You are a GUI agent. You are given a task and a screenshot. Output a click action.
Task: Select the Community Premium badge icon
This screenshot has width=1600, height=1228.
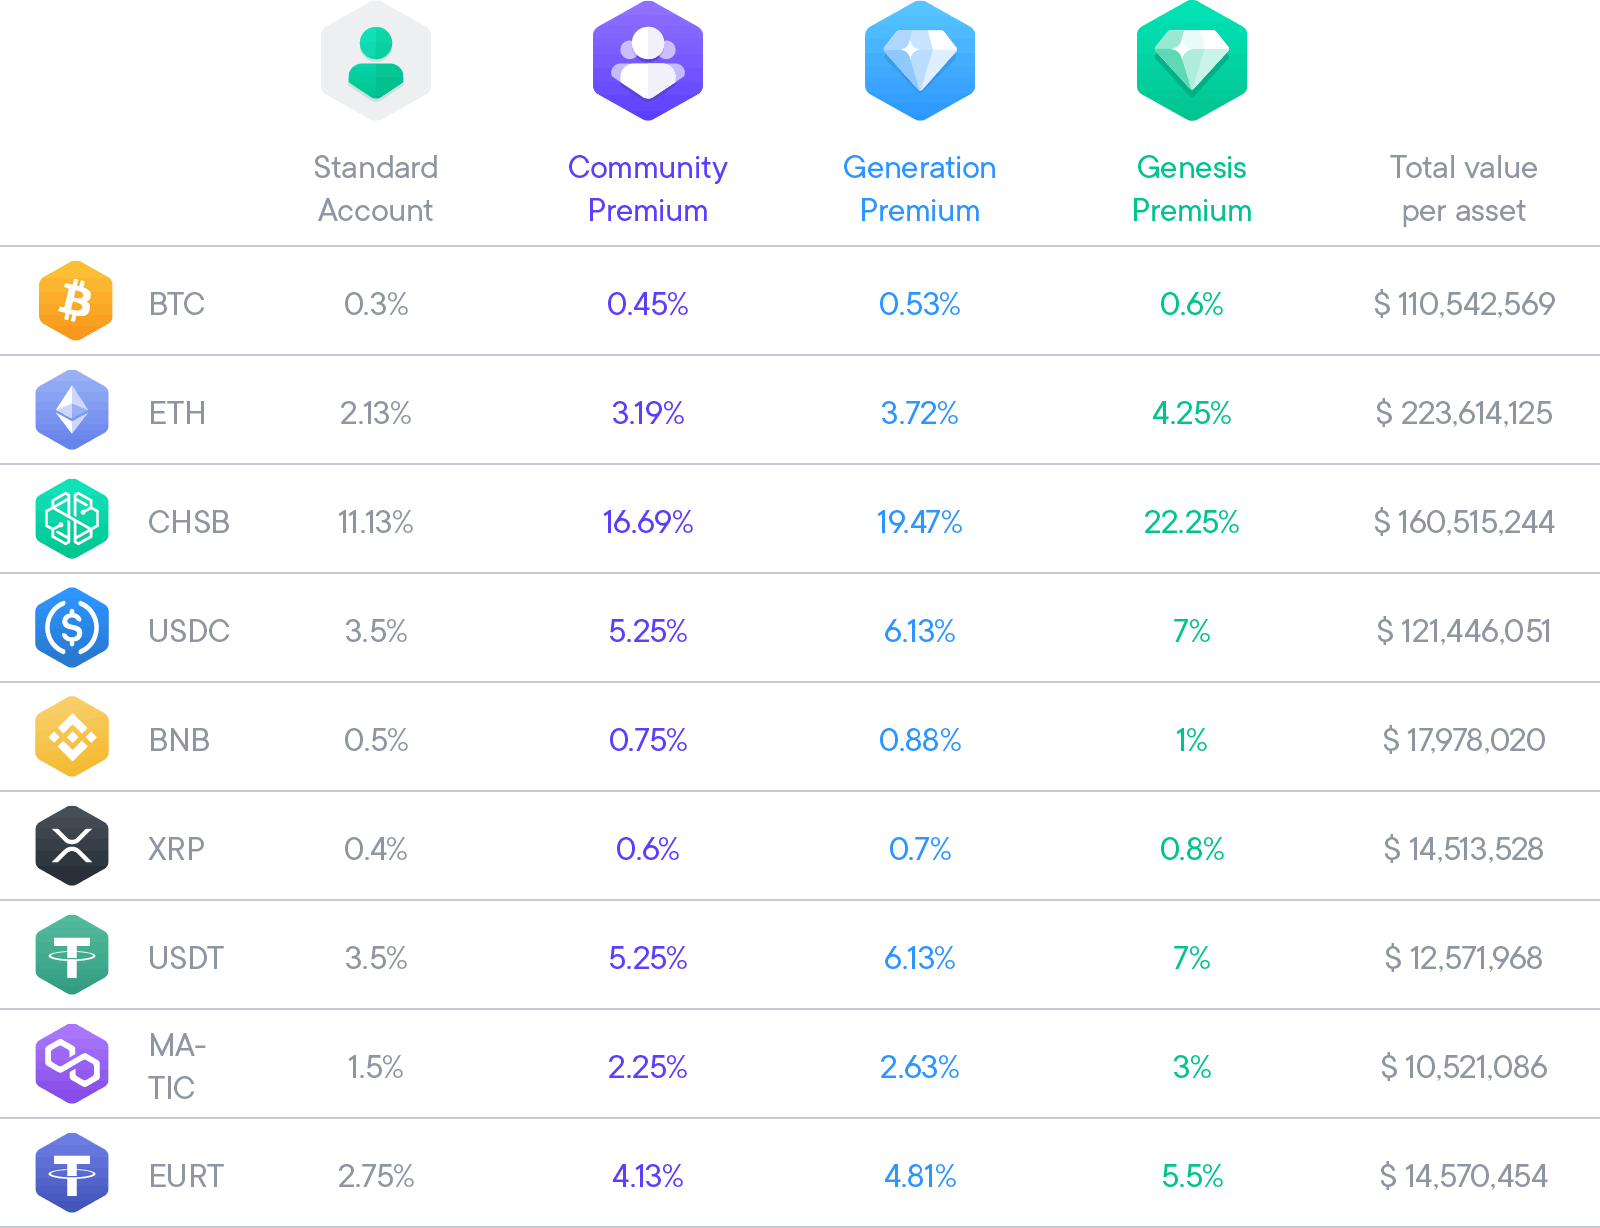648,62
